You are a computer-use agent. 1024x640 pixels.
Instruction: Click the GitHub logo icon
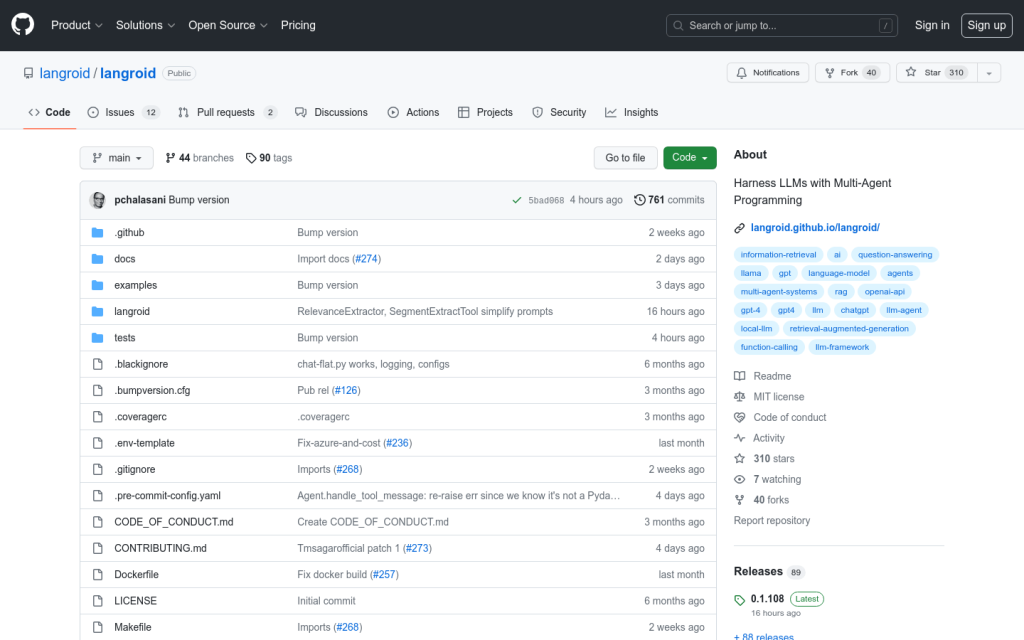(23, 25)
